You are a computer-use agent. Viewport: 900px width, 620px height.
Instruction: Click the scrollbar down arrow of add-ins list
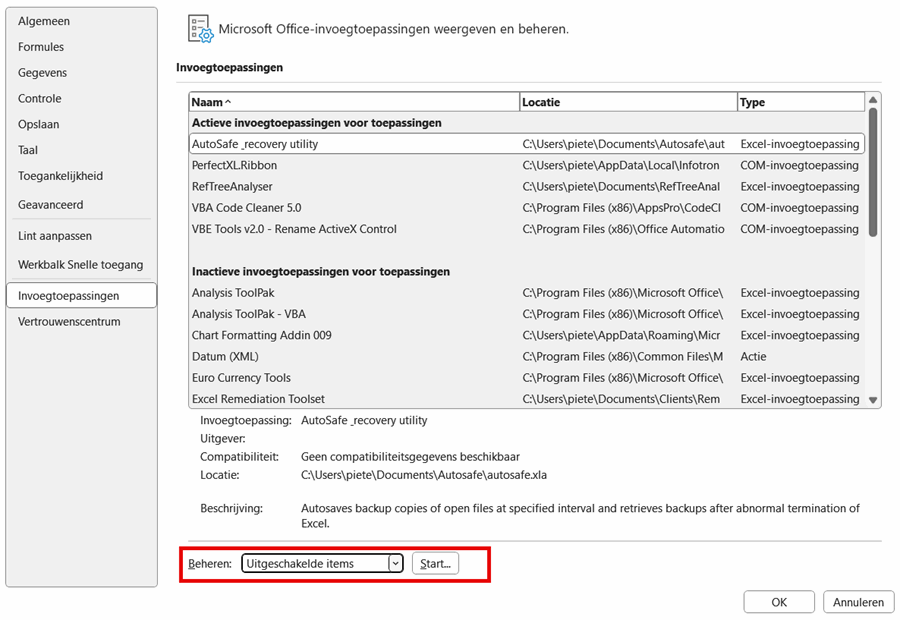click(873, 400)
